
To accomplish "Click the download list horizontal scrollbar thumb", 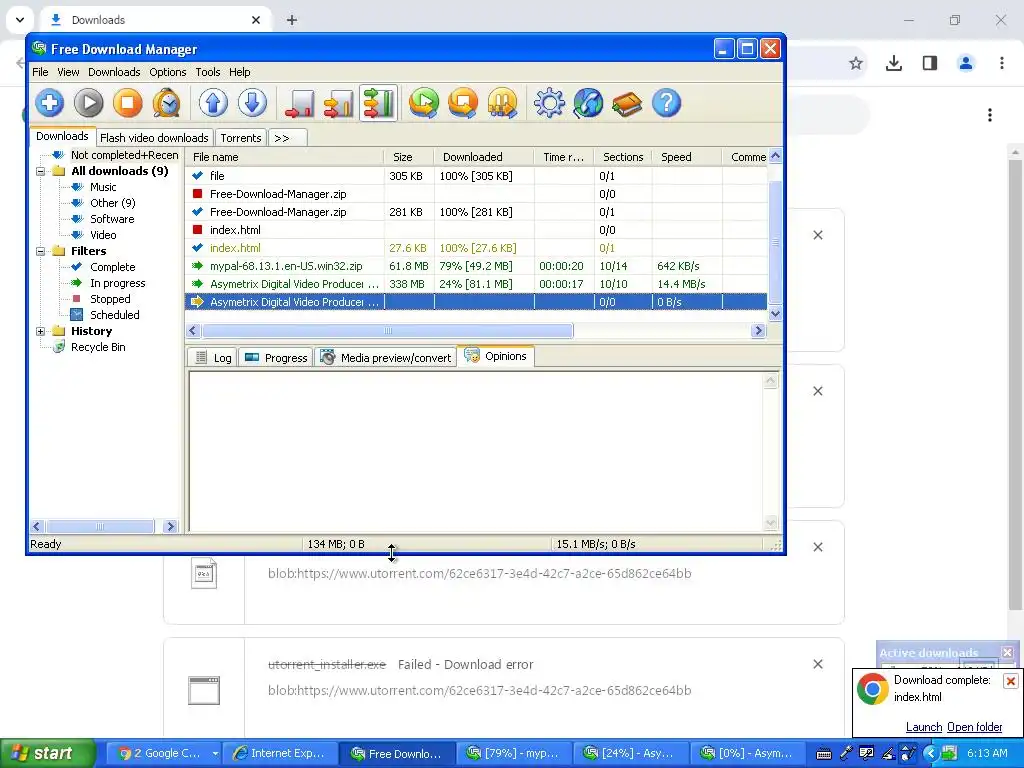I will 387,331.
